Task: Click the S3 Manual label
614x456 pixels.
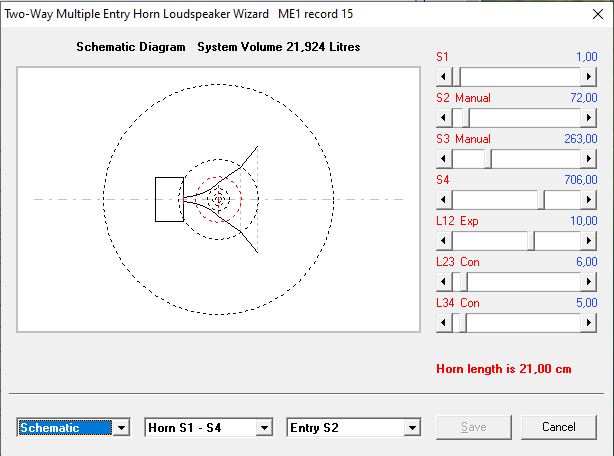Action: coord(463,139)
